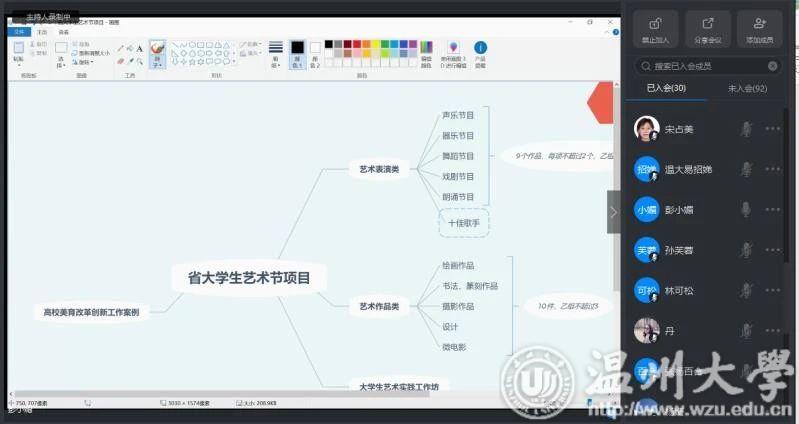
Task: Collapse the member panel with arrow handle
Action: (x=613, y=211)
